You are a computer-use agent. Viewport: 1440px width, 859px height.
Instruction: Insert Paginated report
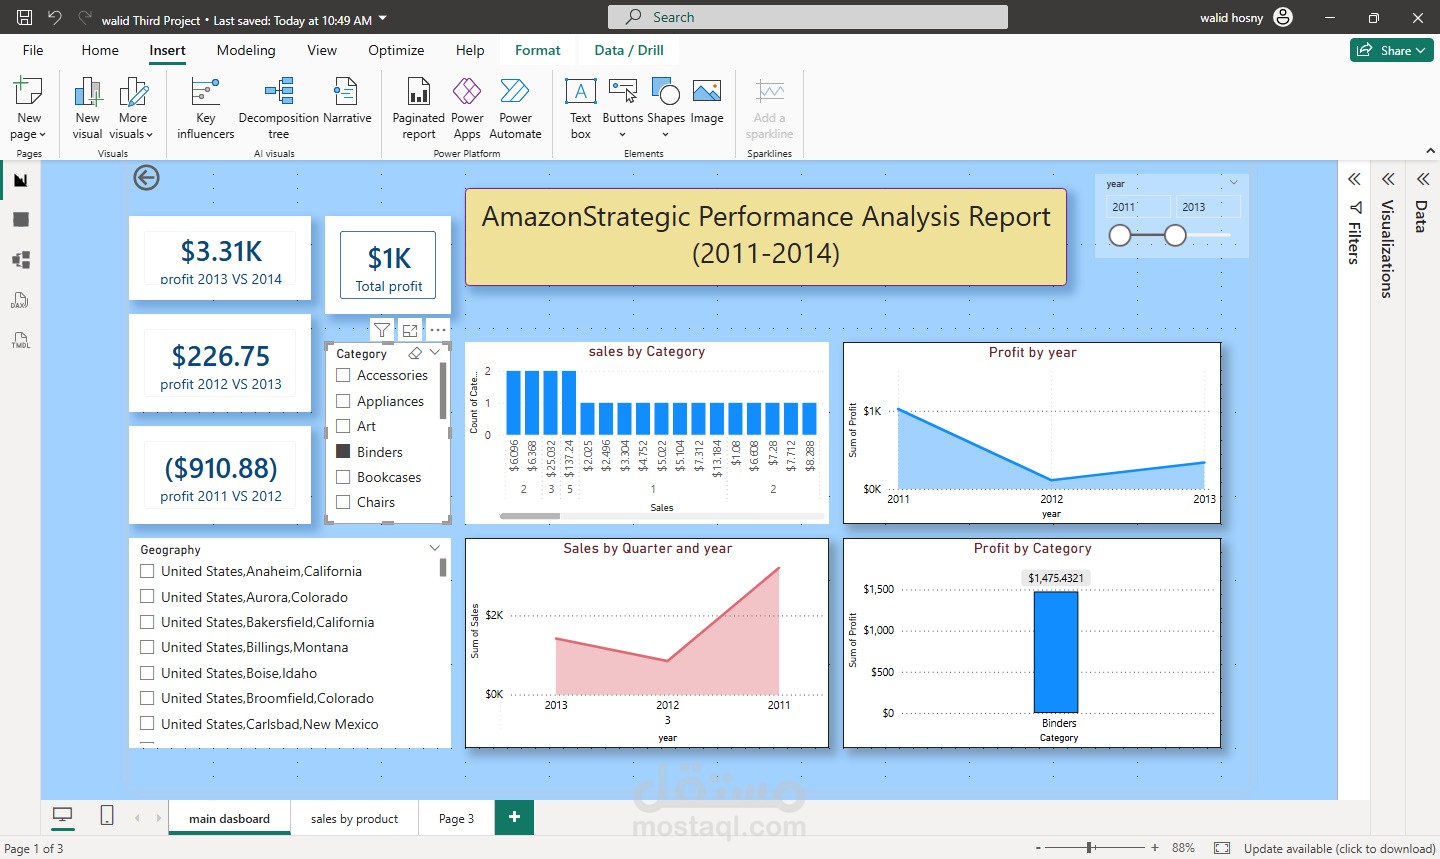click(418, 109)
